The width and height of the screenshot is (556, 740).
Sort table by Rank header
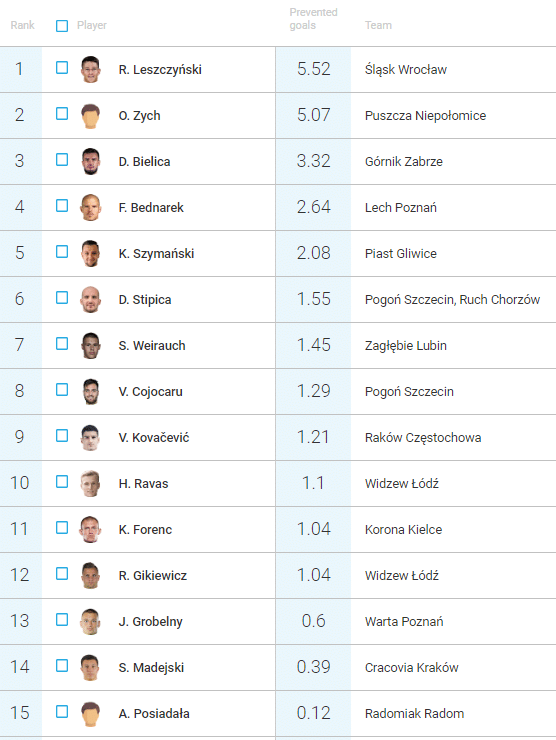pos(22,25)
